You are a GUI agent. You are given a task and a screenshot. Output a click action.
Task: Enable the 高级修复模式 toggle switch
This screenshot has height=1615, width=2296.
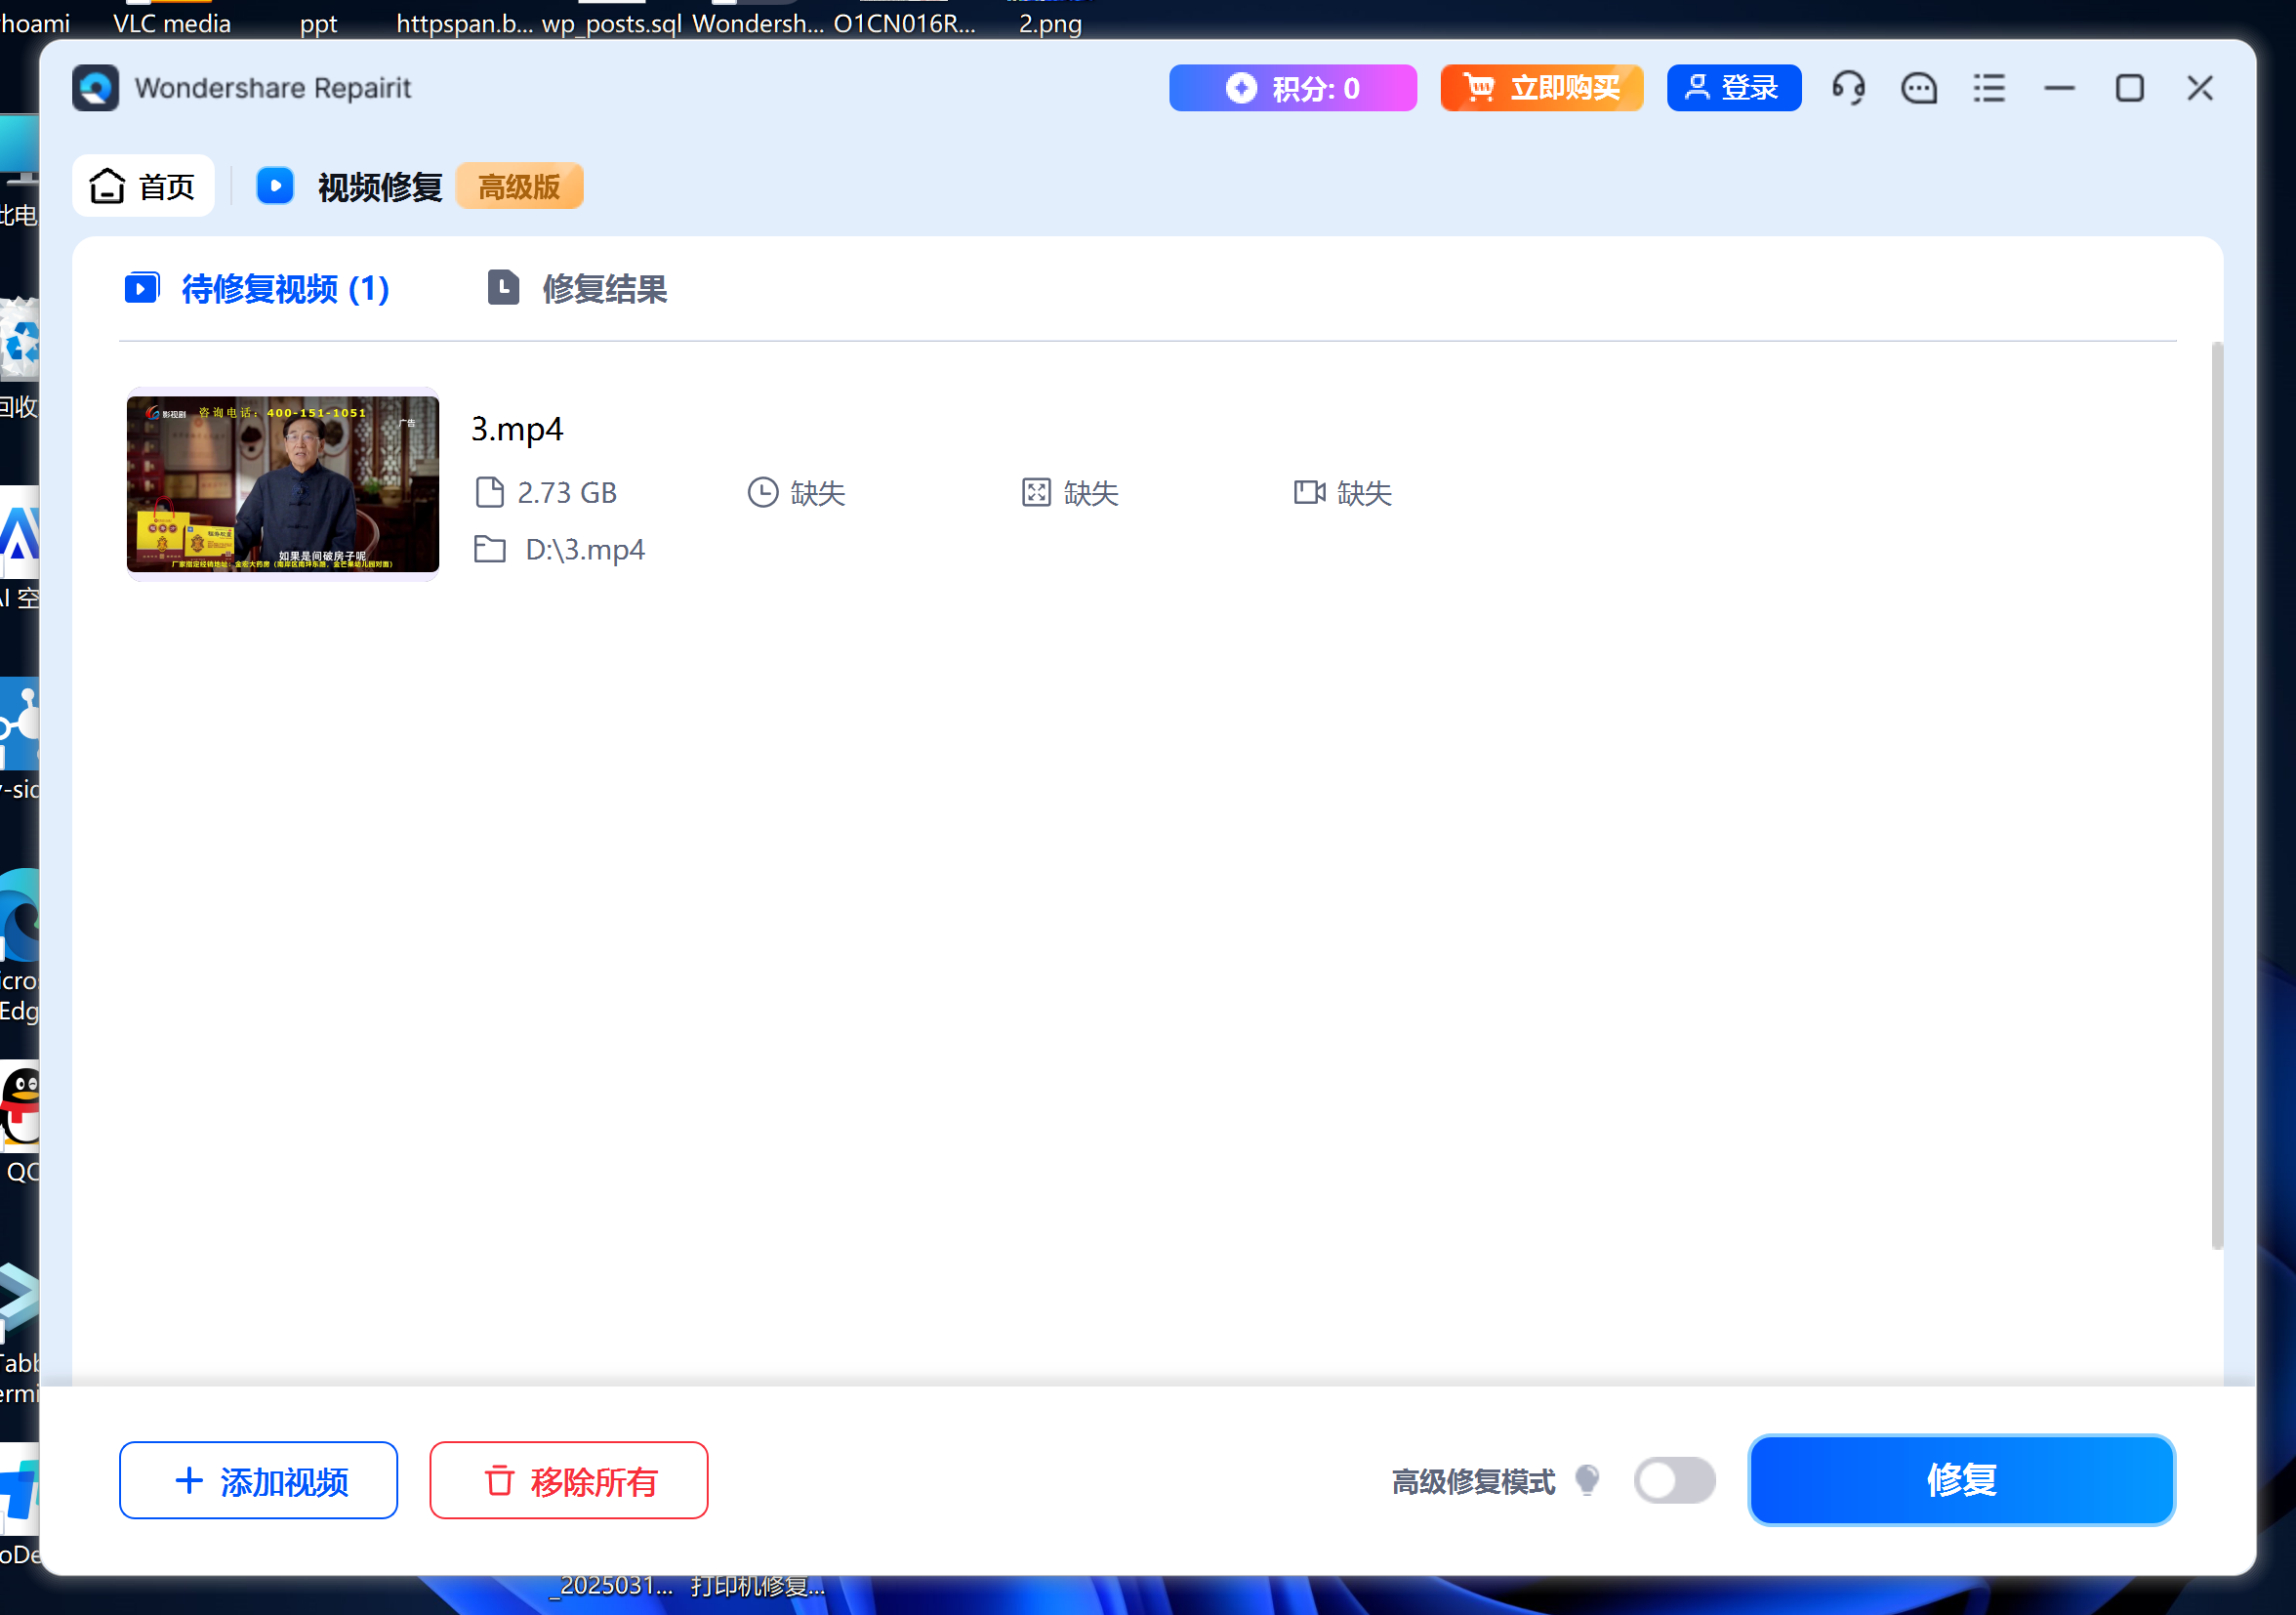coord(1674,1480)
